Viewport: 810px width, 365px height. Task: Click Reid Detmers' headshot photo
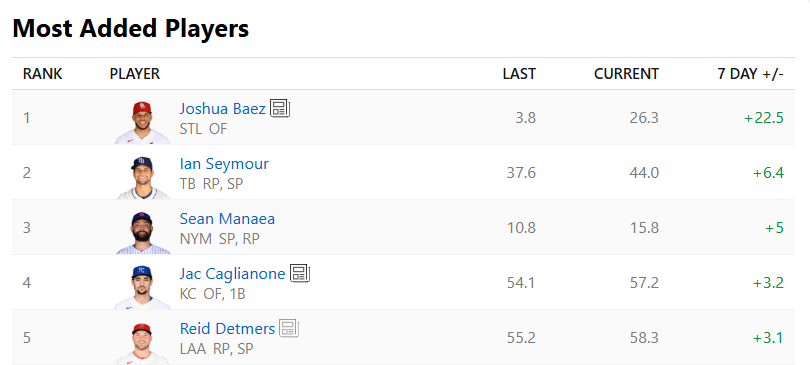(x=142, y=343)
